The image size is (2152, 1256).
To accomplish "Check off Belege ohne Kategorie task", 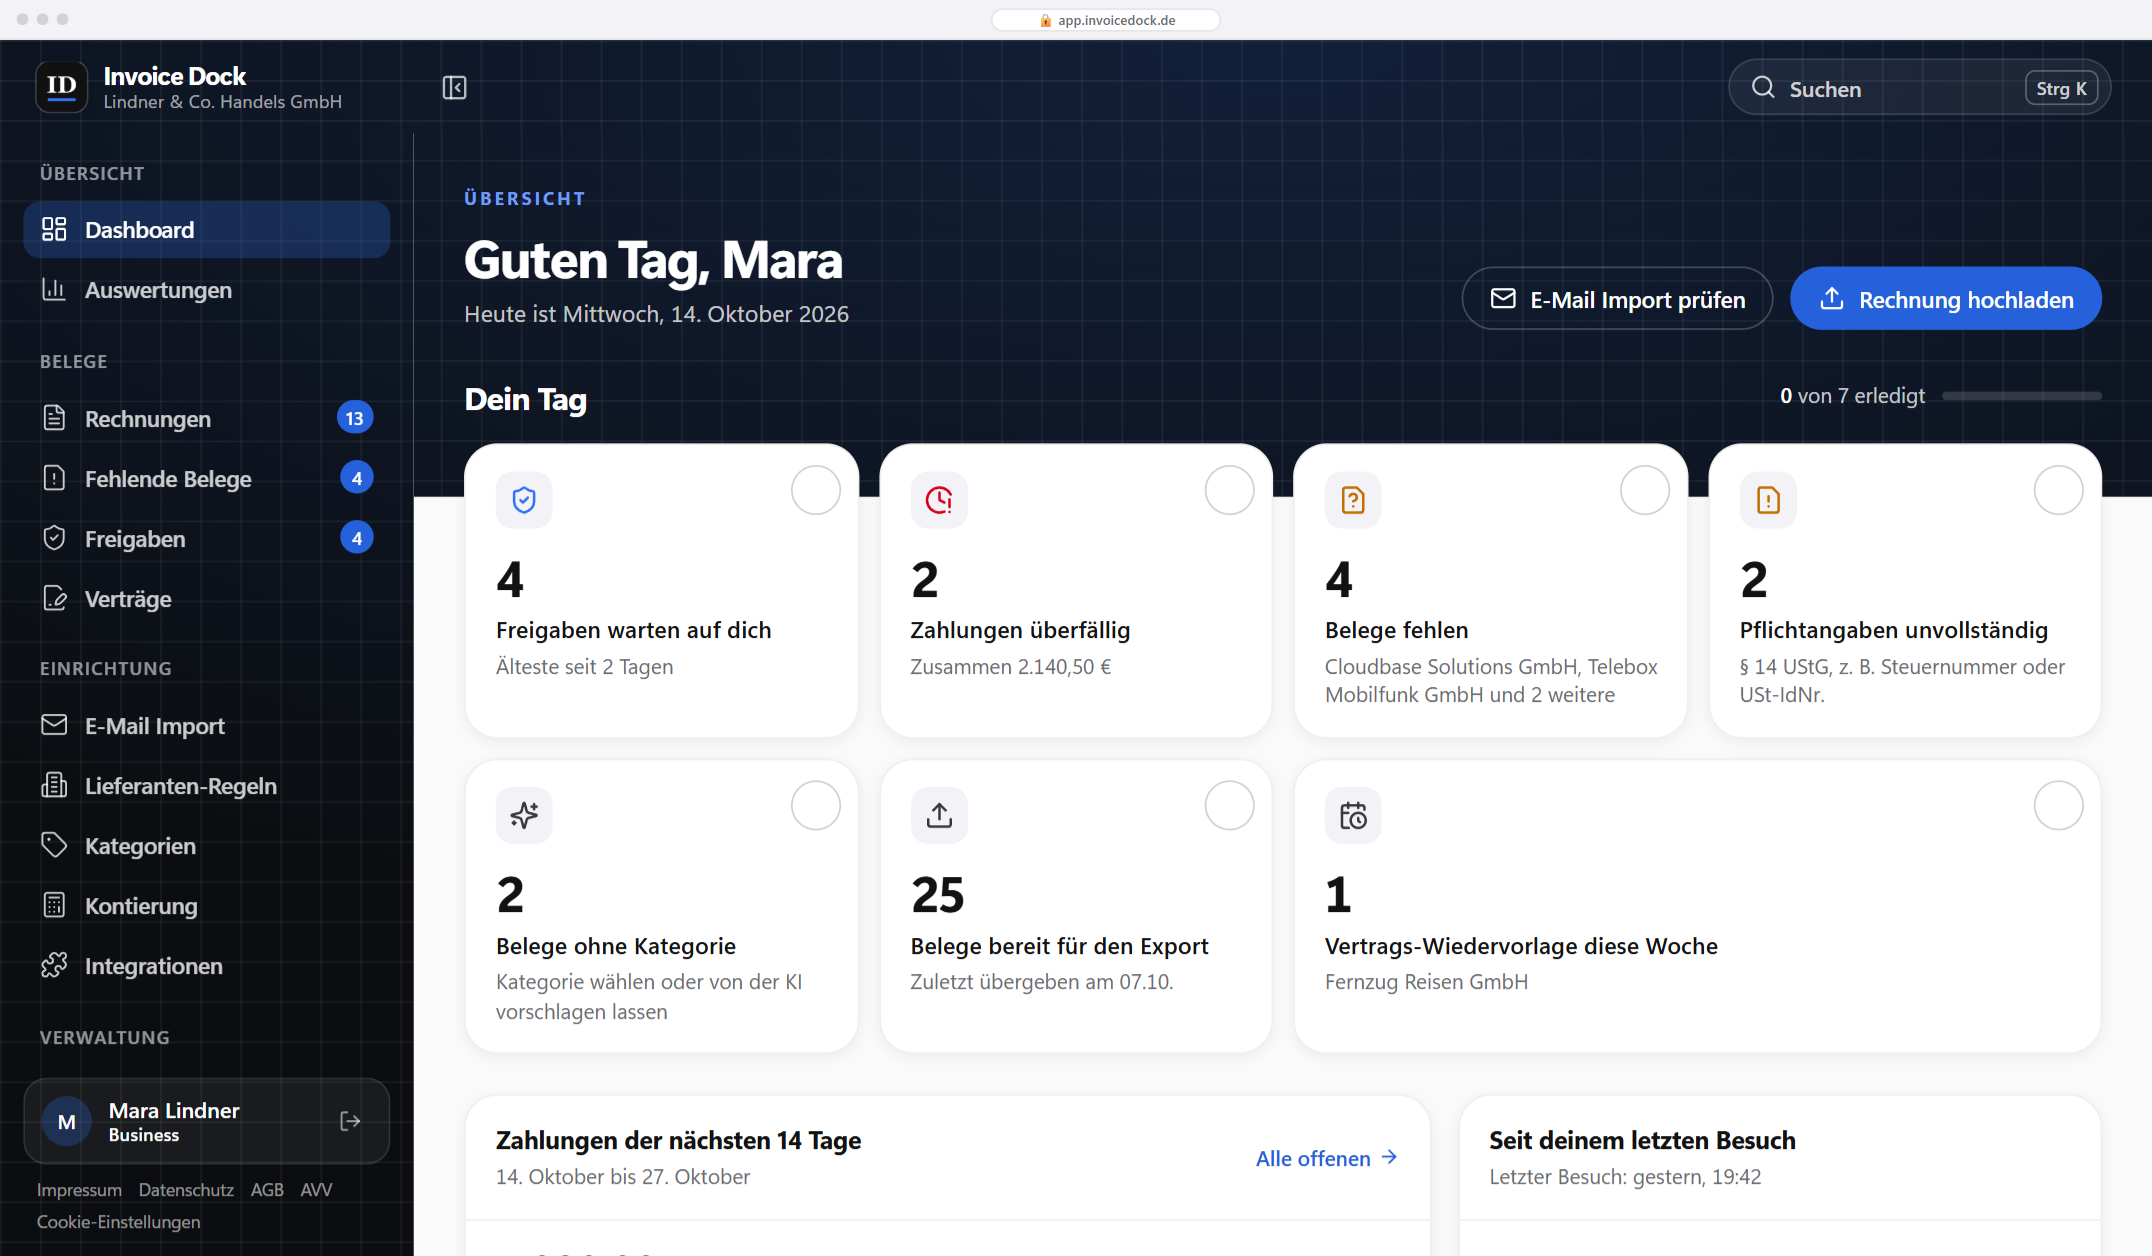I will [816, 805].
